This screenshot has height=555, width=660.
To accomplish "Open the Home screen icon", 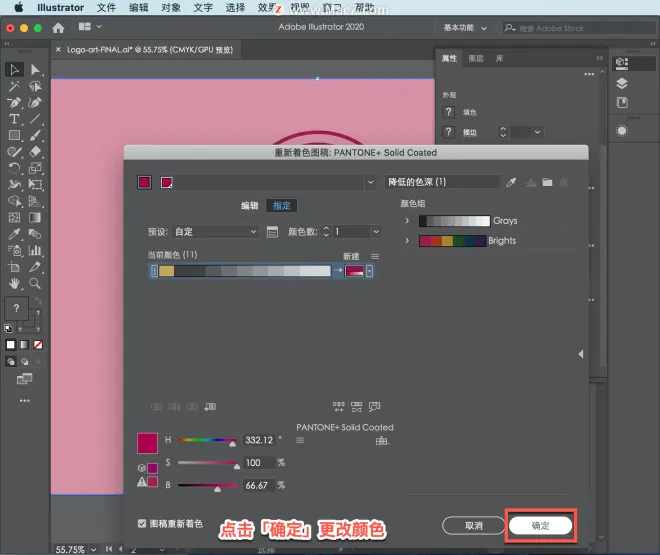I will coord(58,28).
